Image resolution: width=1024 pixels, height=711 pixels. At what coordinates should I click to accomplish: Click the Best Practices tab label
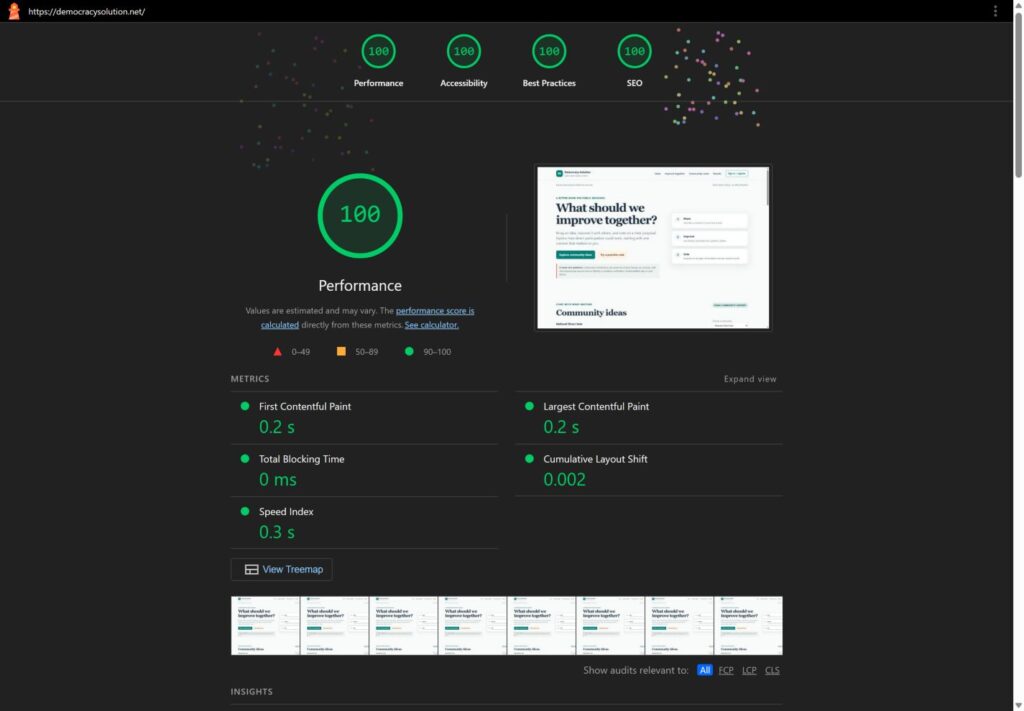click(549, 83)
